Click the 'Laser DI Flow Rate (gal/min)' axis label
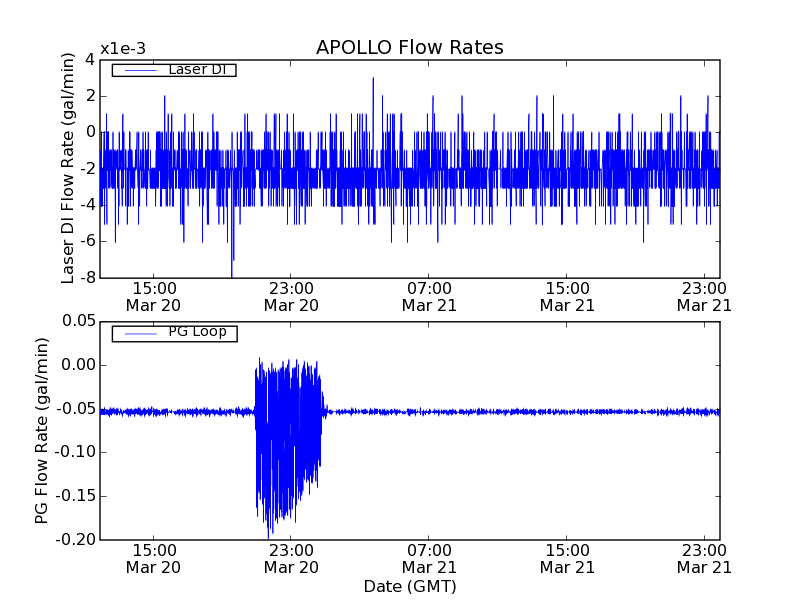Viewport: 800px width, 600px height. [x=67, y=168]
